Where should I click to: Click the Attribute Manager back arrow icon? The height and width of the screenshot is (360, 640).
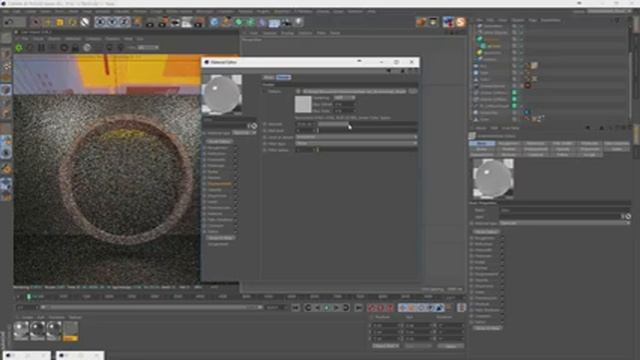(x=588, y=128)
